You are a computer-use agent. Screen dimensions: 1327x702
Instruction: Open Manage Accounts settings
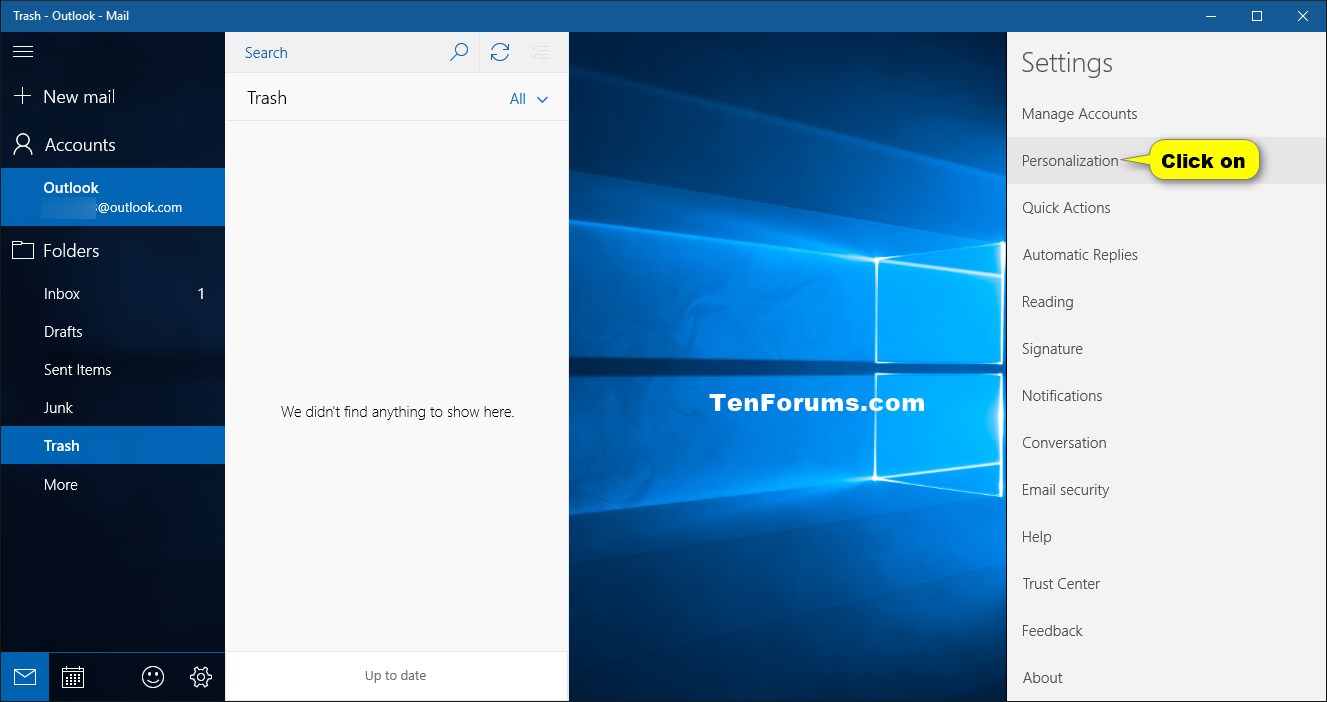1167,114
